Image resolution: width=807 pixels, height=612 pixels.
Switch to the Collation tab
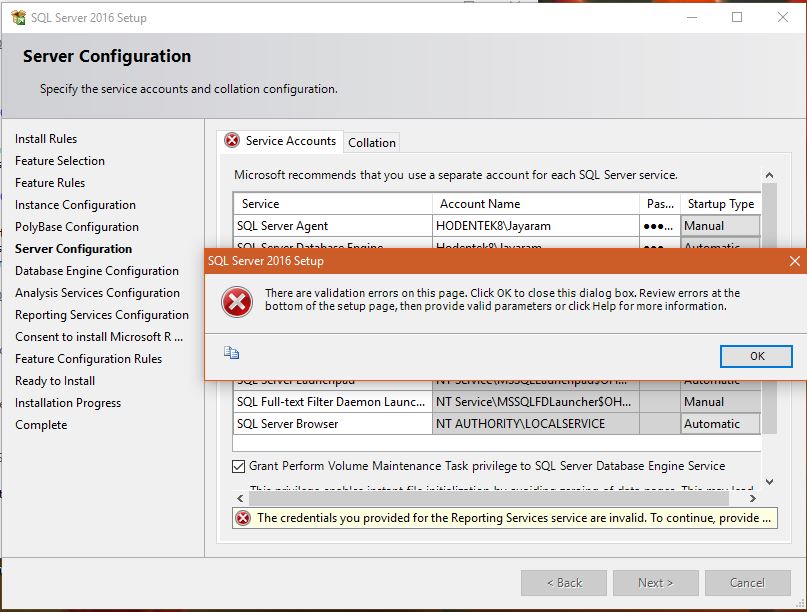click(371, 142)
